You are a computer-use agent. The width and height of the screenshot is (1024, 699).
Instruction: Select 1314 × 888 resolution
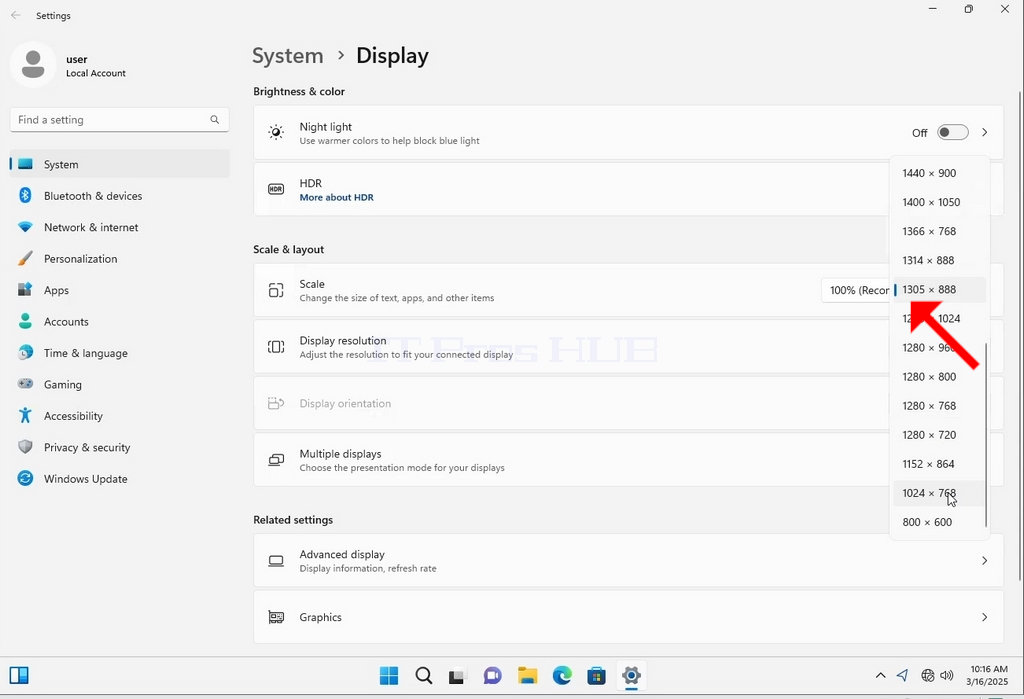(x=938, y=260)
